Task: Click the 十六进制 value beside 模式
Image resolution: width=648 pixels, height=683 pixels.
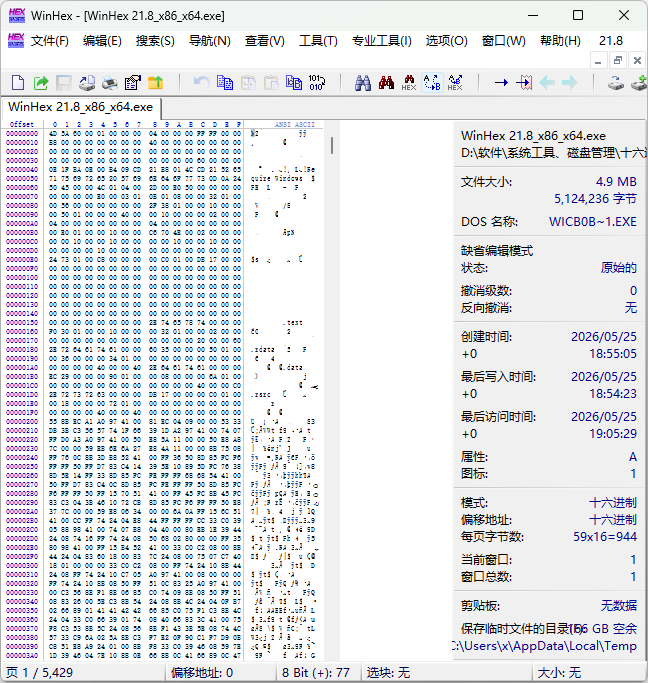Action: point(613,503)
